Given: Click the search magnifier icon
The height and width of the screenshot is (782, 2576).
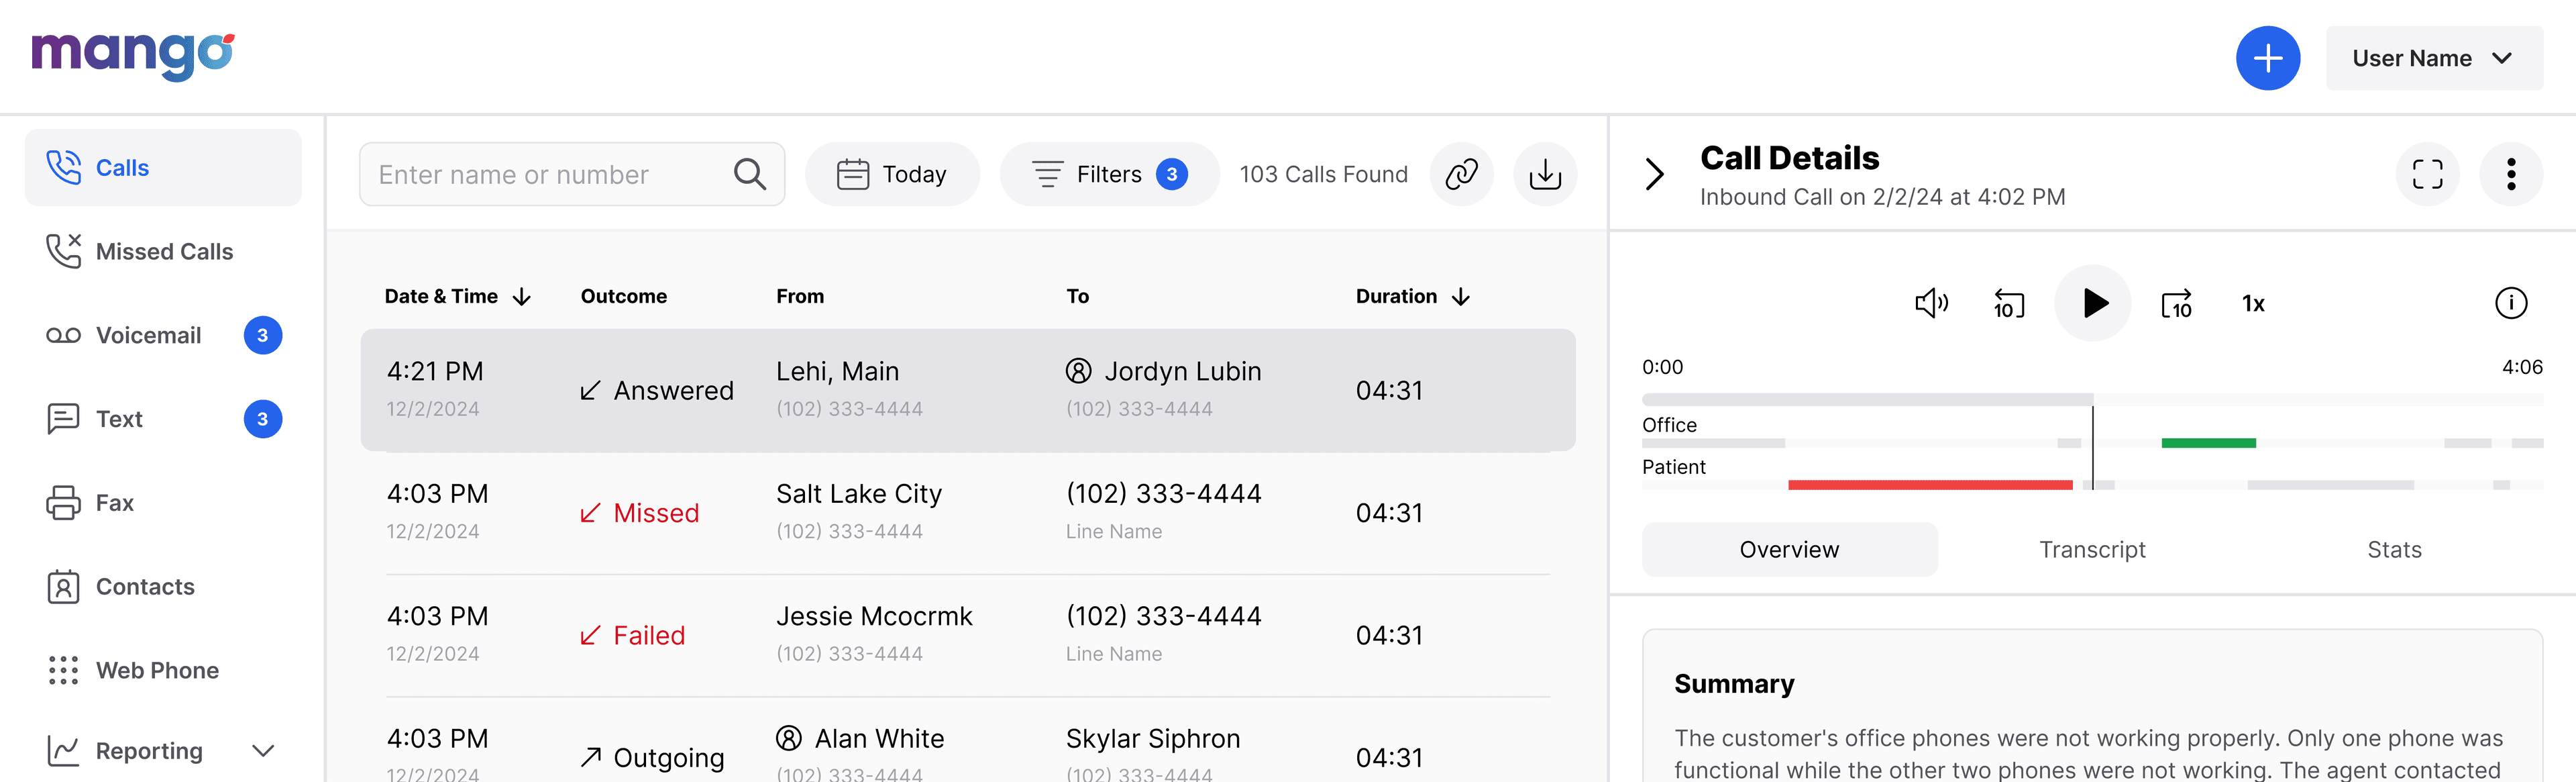Looking at the screenshot, I should coord(749,174).
